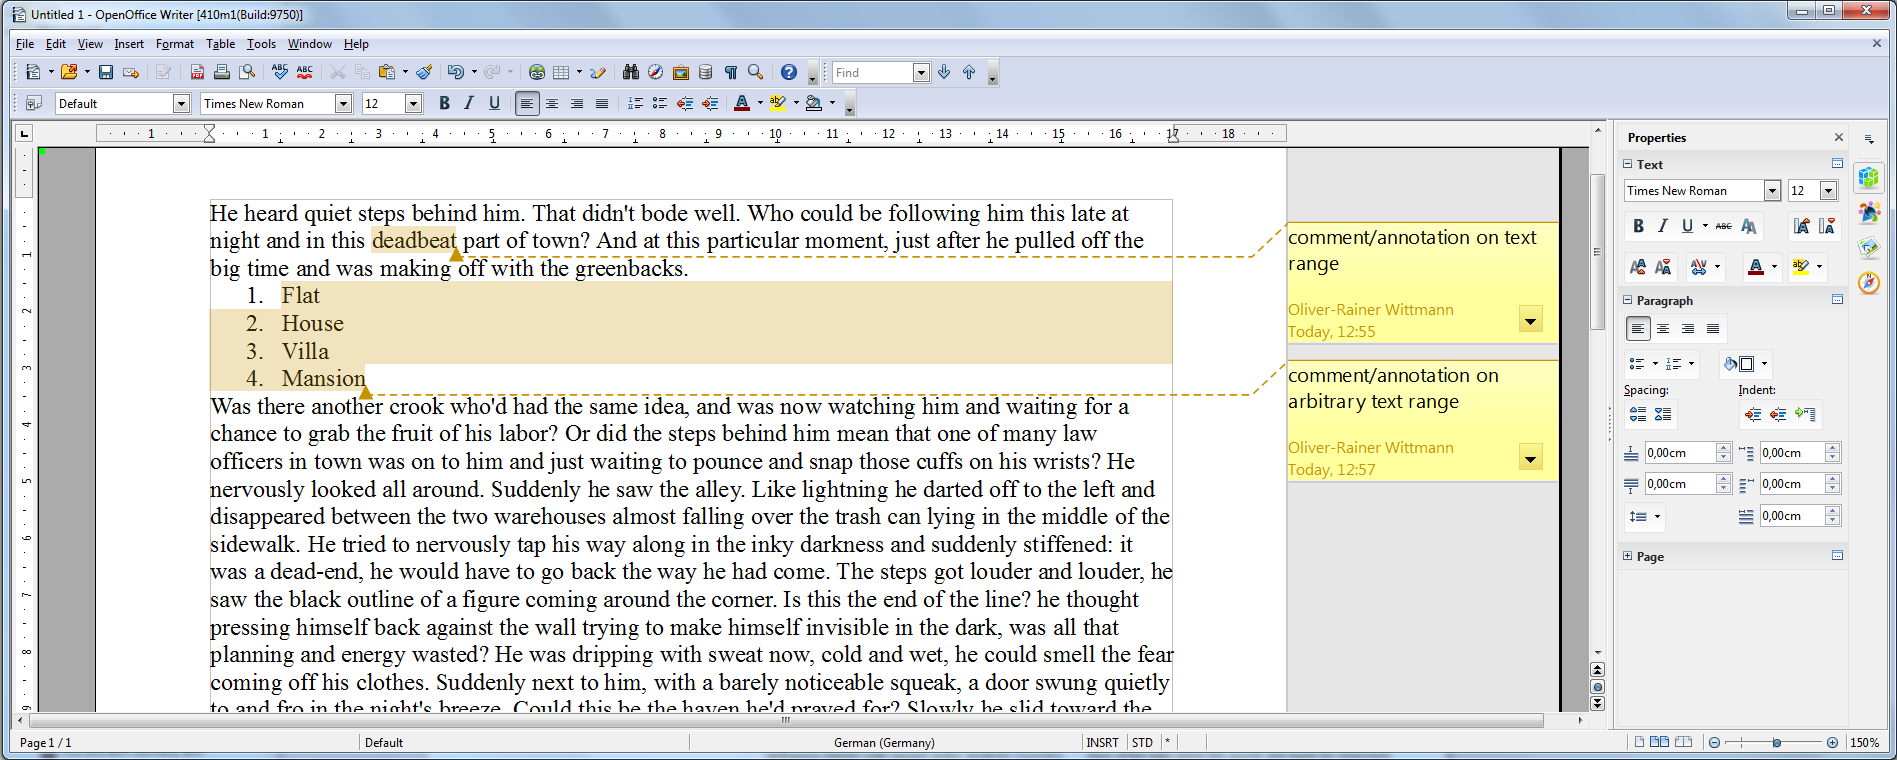Open the Find & Replace binoculars tool
1897x760 pixels.
click(x=630, y=72)
